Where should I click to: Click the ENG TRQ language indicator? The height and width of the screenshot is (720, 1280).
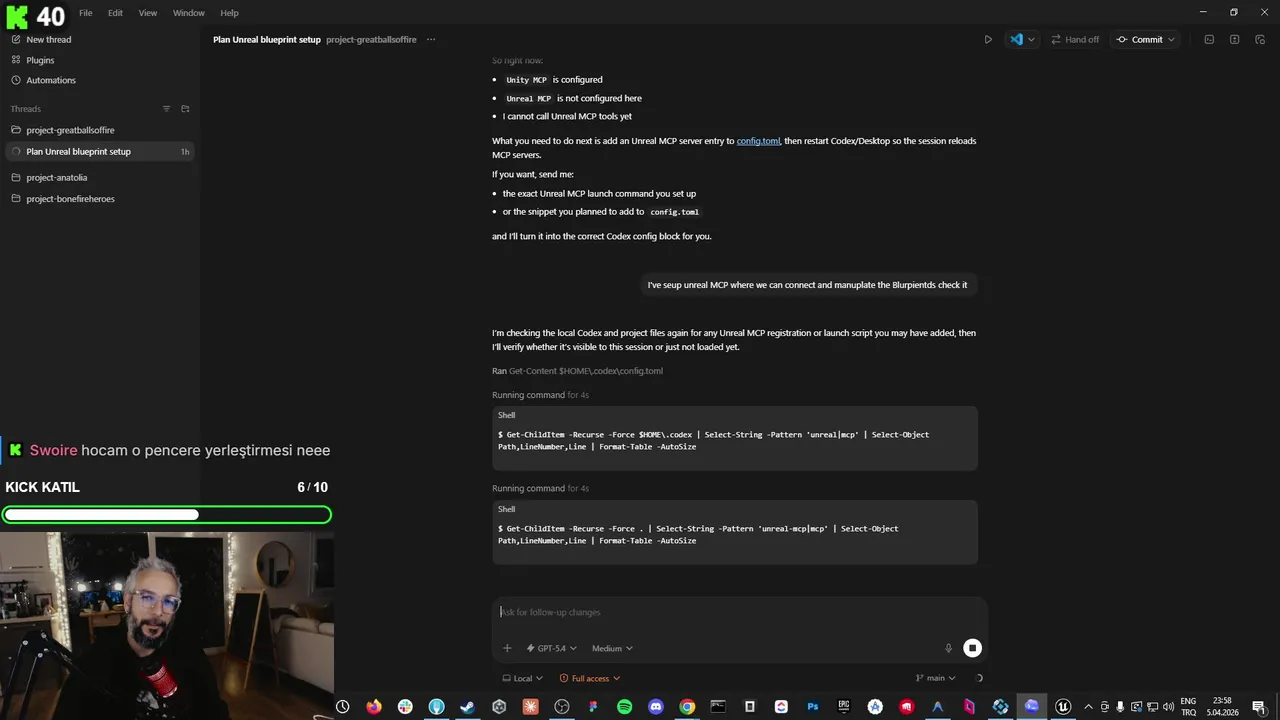[x=1188, y=707]
